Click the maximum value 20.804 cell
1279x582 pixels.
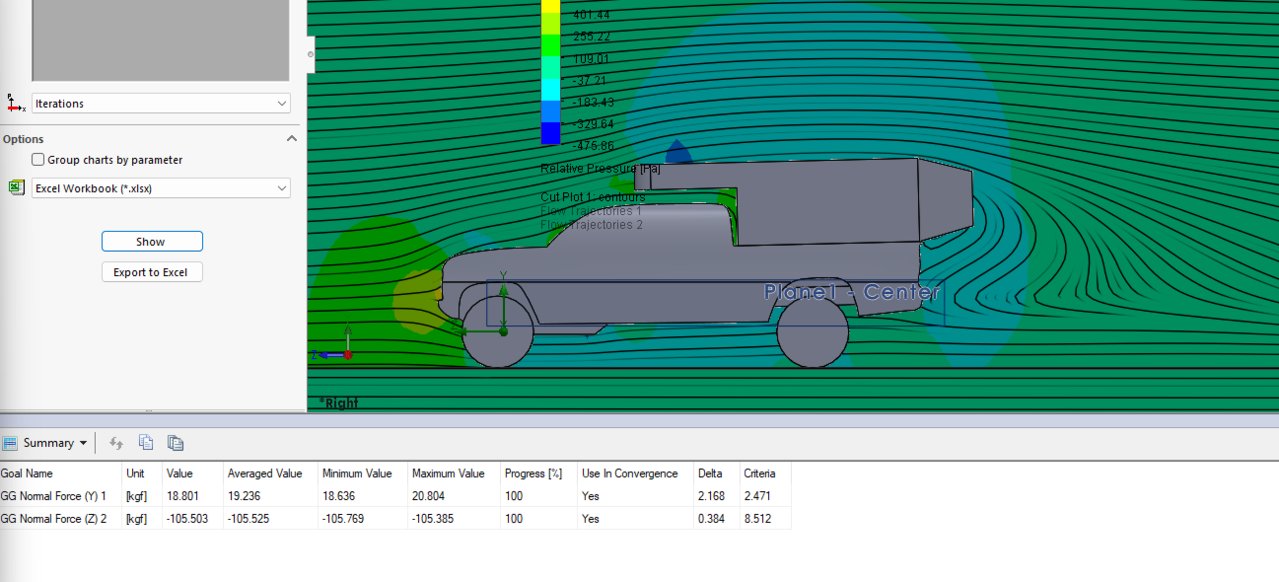pyautogui.click(x=428, y=494)
